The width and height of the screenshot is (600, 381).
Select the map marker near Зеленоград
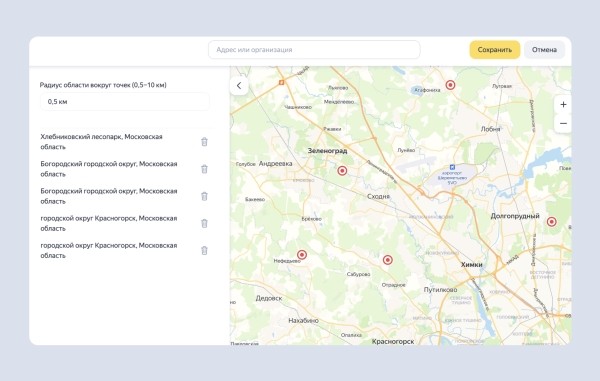[342, 171]
